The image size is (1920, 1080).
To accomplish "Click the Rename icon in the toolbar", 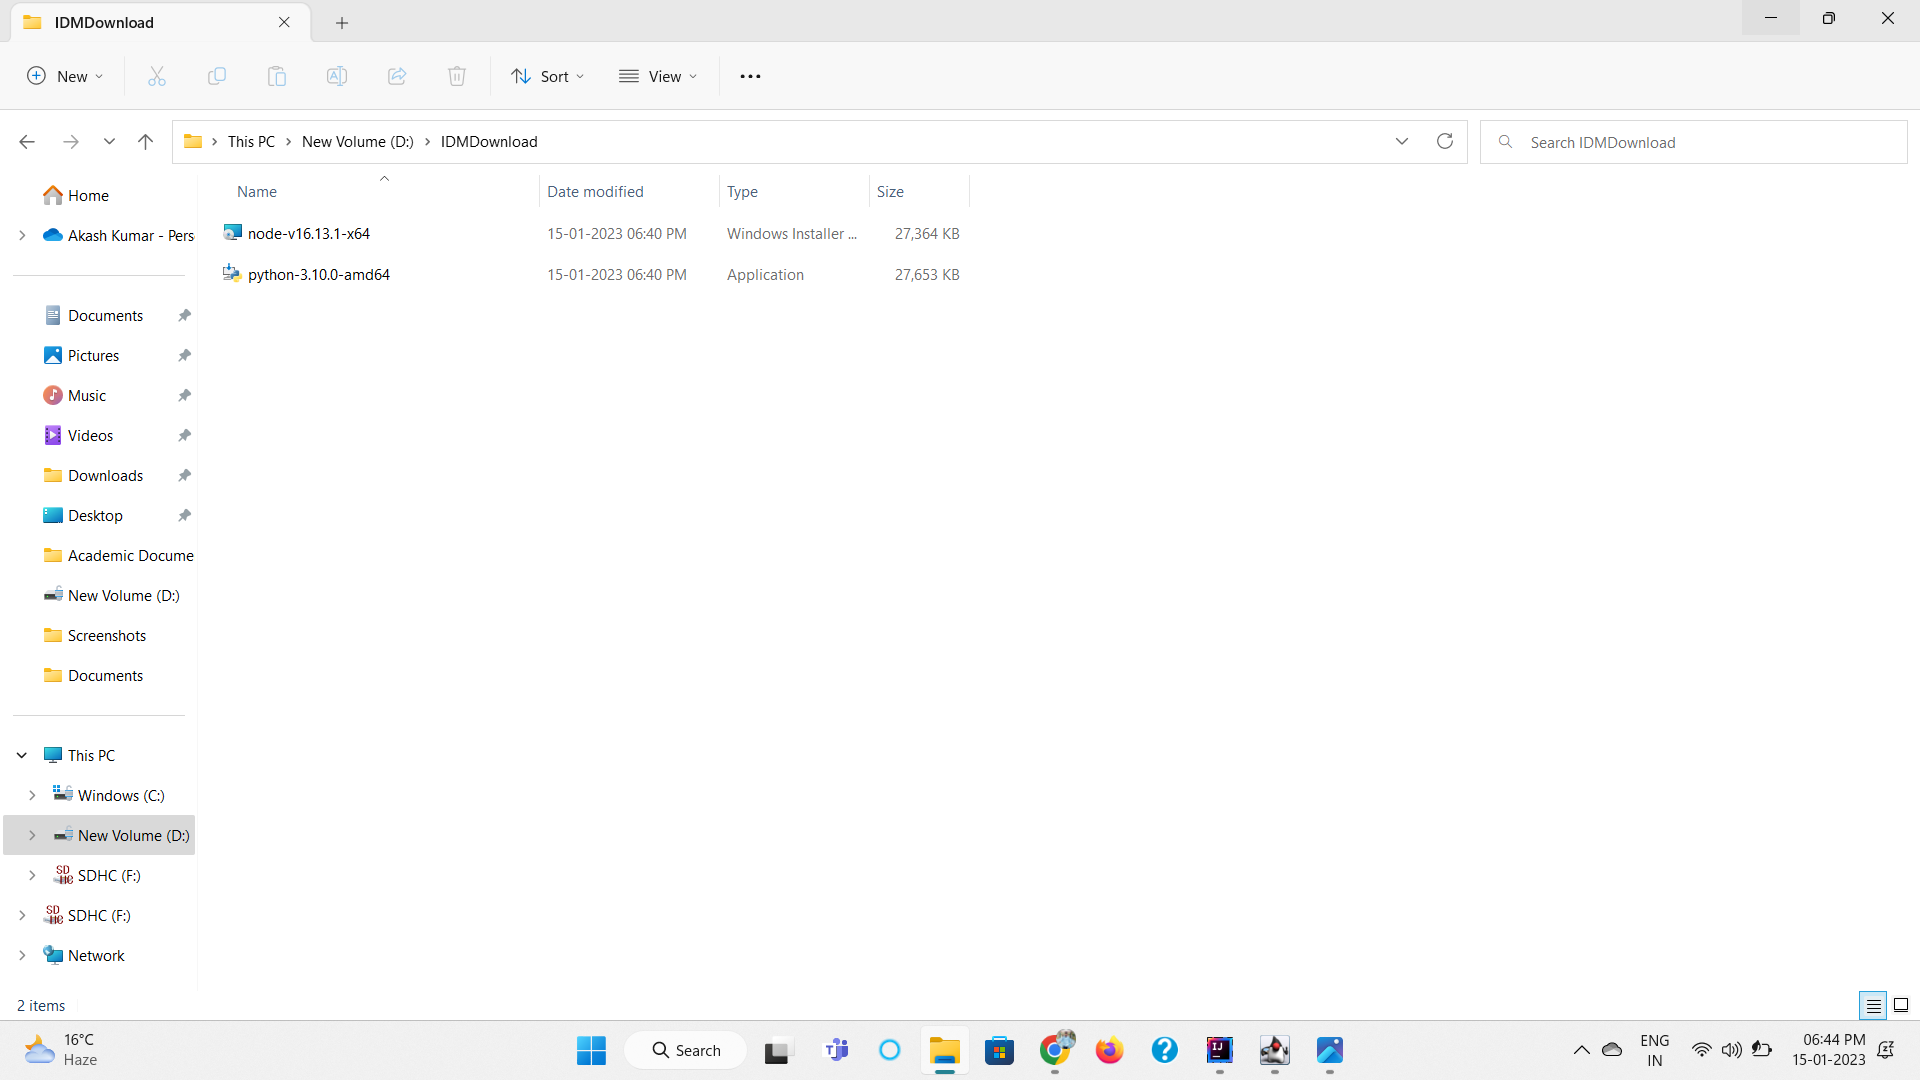I will [x=337, y=75].
